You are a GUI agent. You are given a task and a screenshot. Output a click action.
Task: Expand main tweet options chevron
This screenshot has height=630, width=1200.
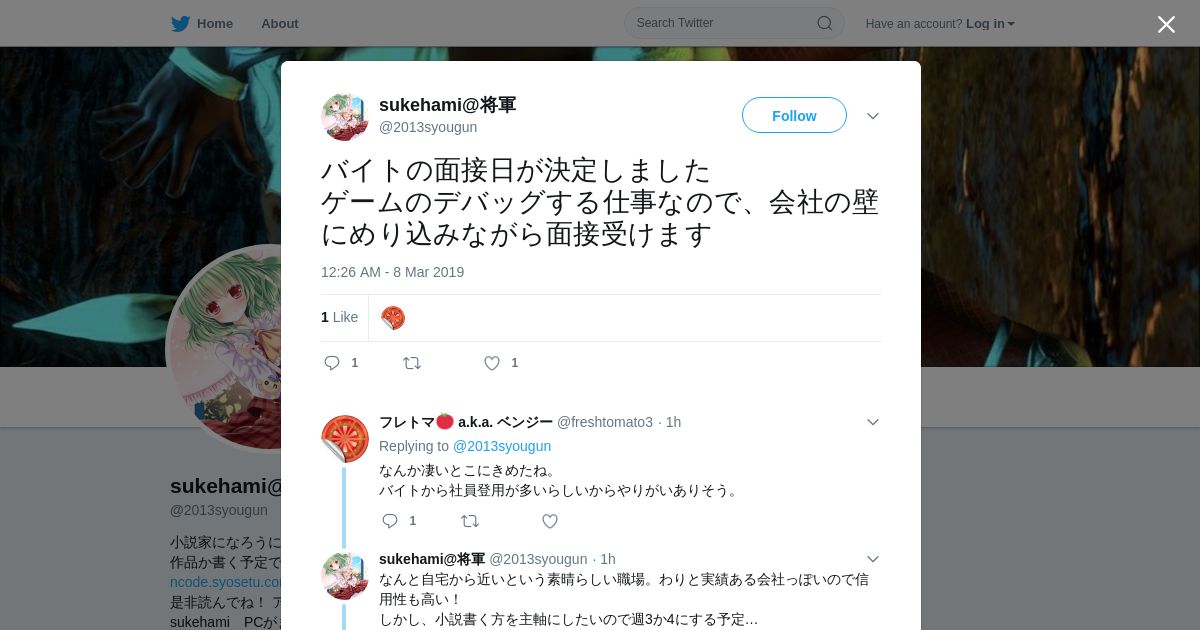tap(873, 116)
